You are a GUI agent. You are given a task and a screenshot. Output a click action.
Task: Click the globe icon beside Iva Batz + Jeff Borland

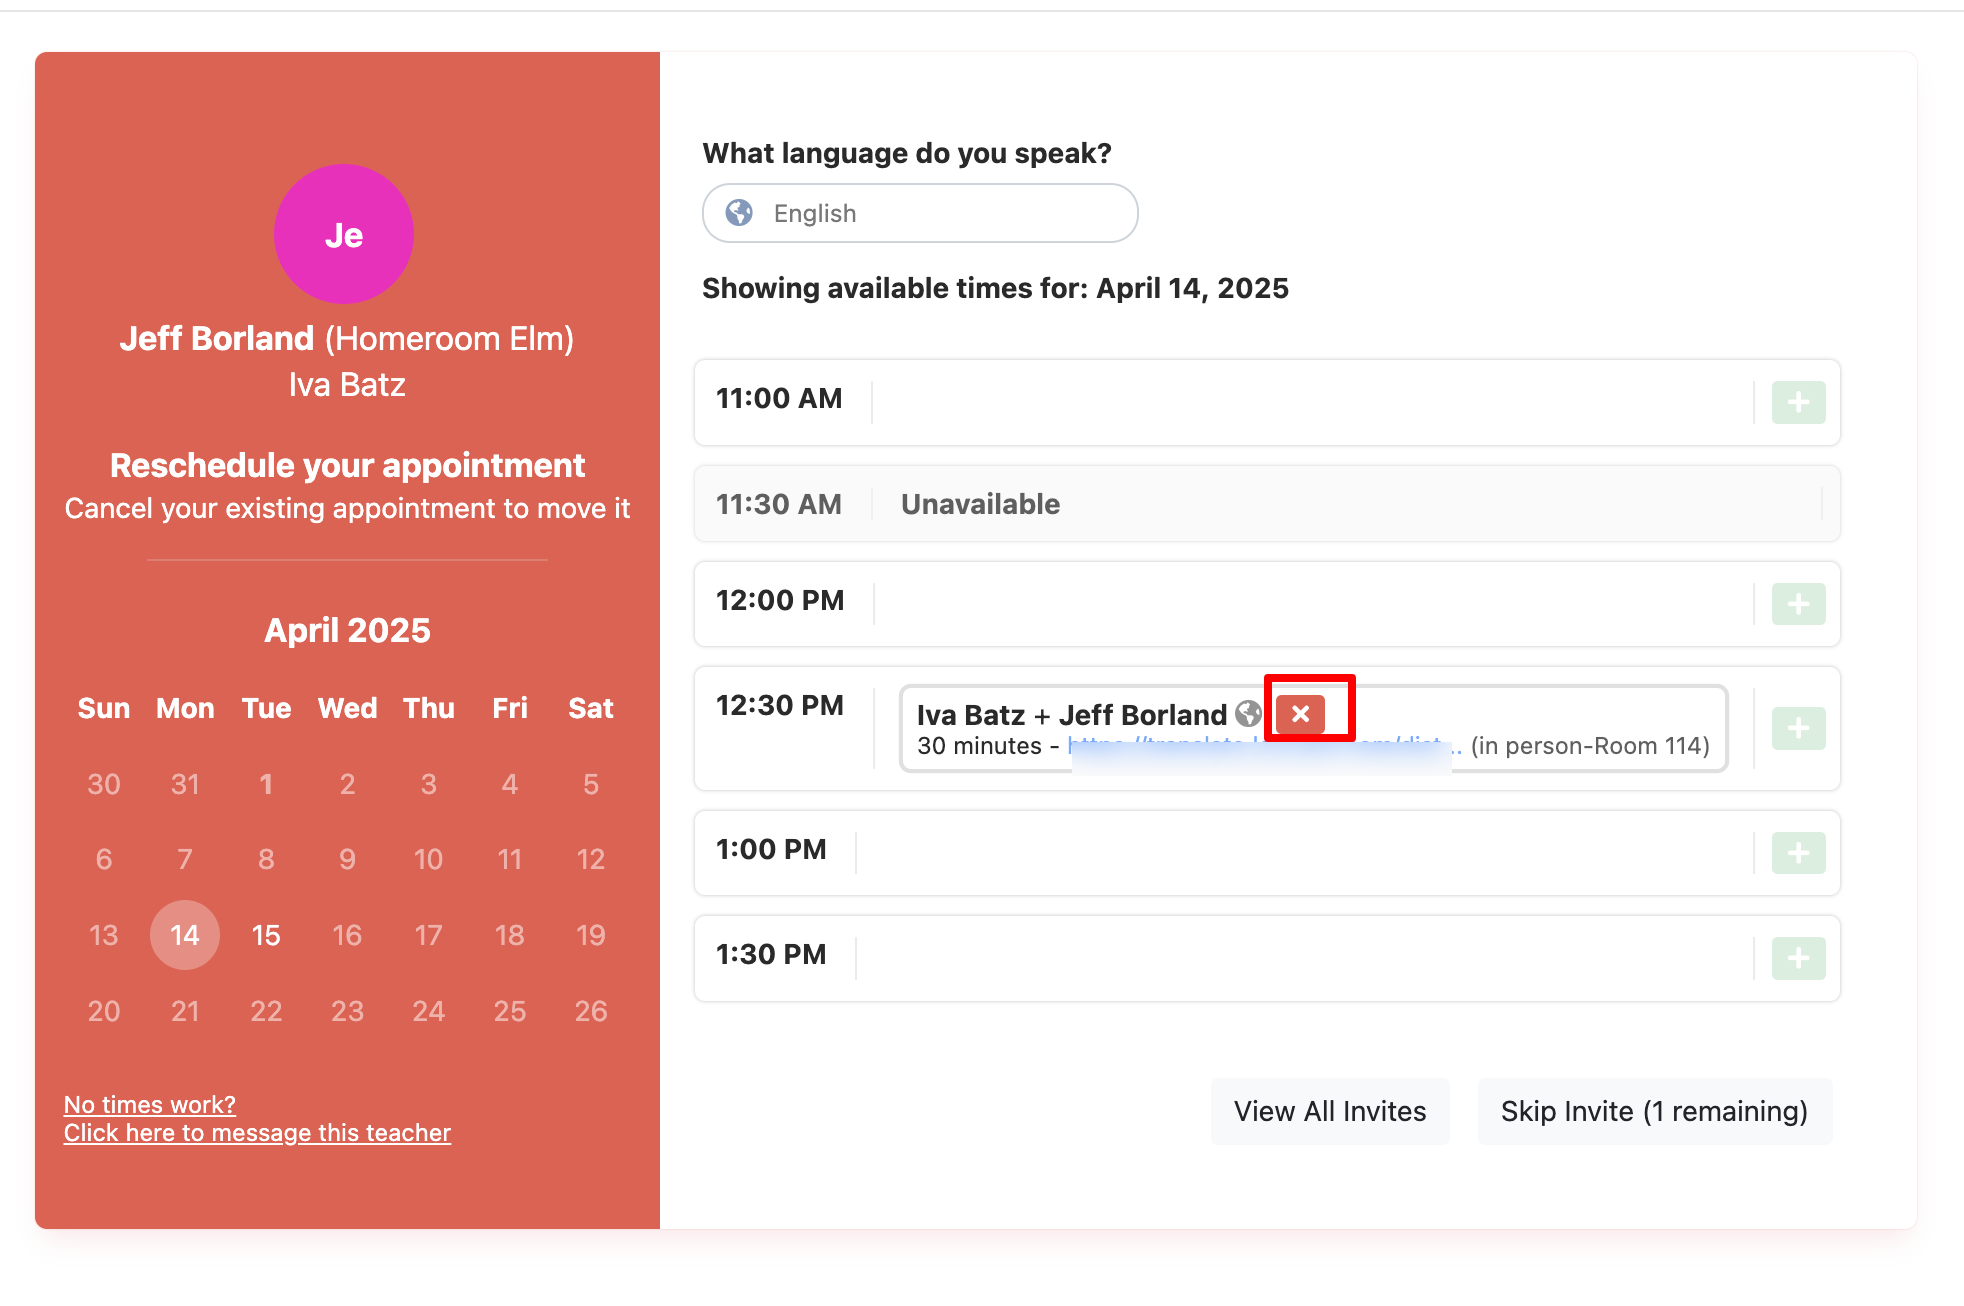pyautogui.click(x=1248, y=714)
